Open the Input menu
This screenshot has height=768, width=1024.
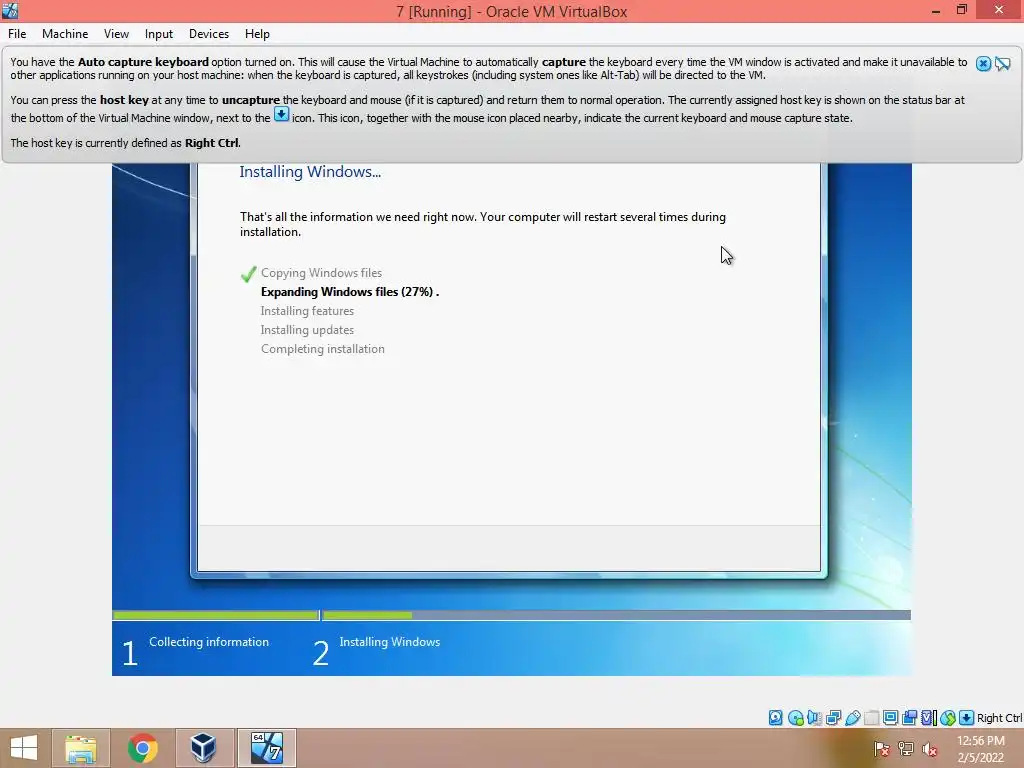pyautogui.click(x=159, y=34)
